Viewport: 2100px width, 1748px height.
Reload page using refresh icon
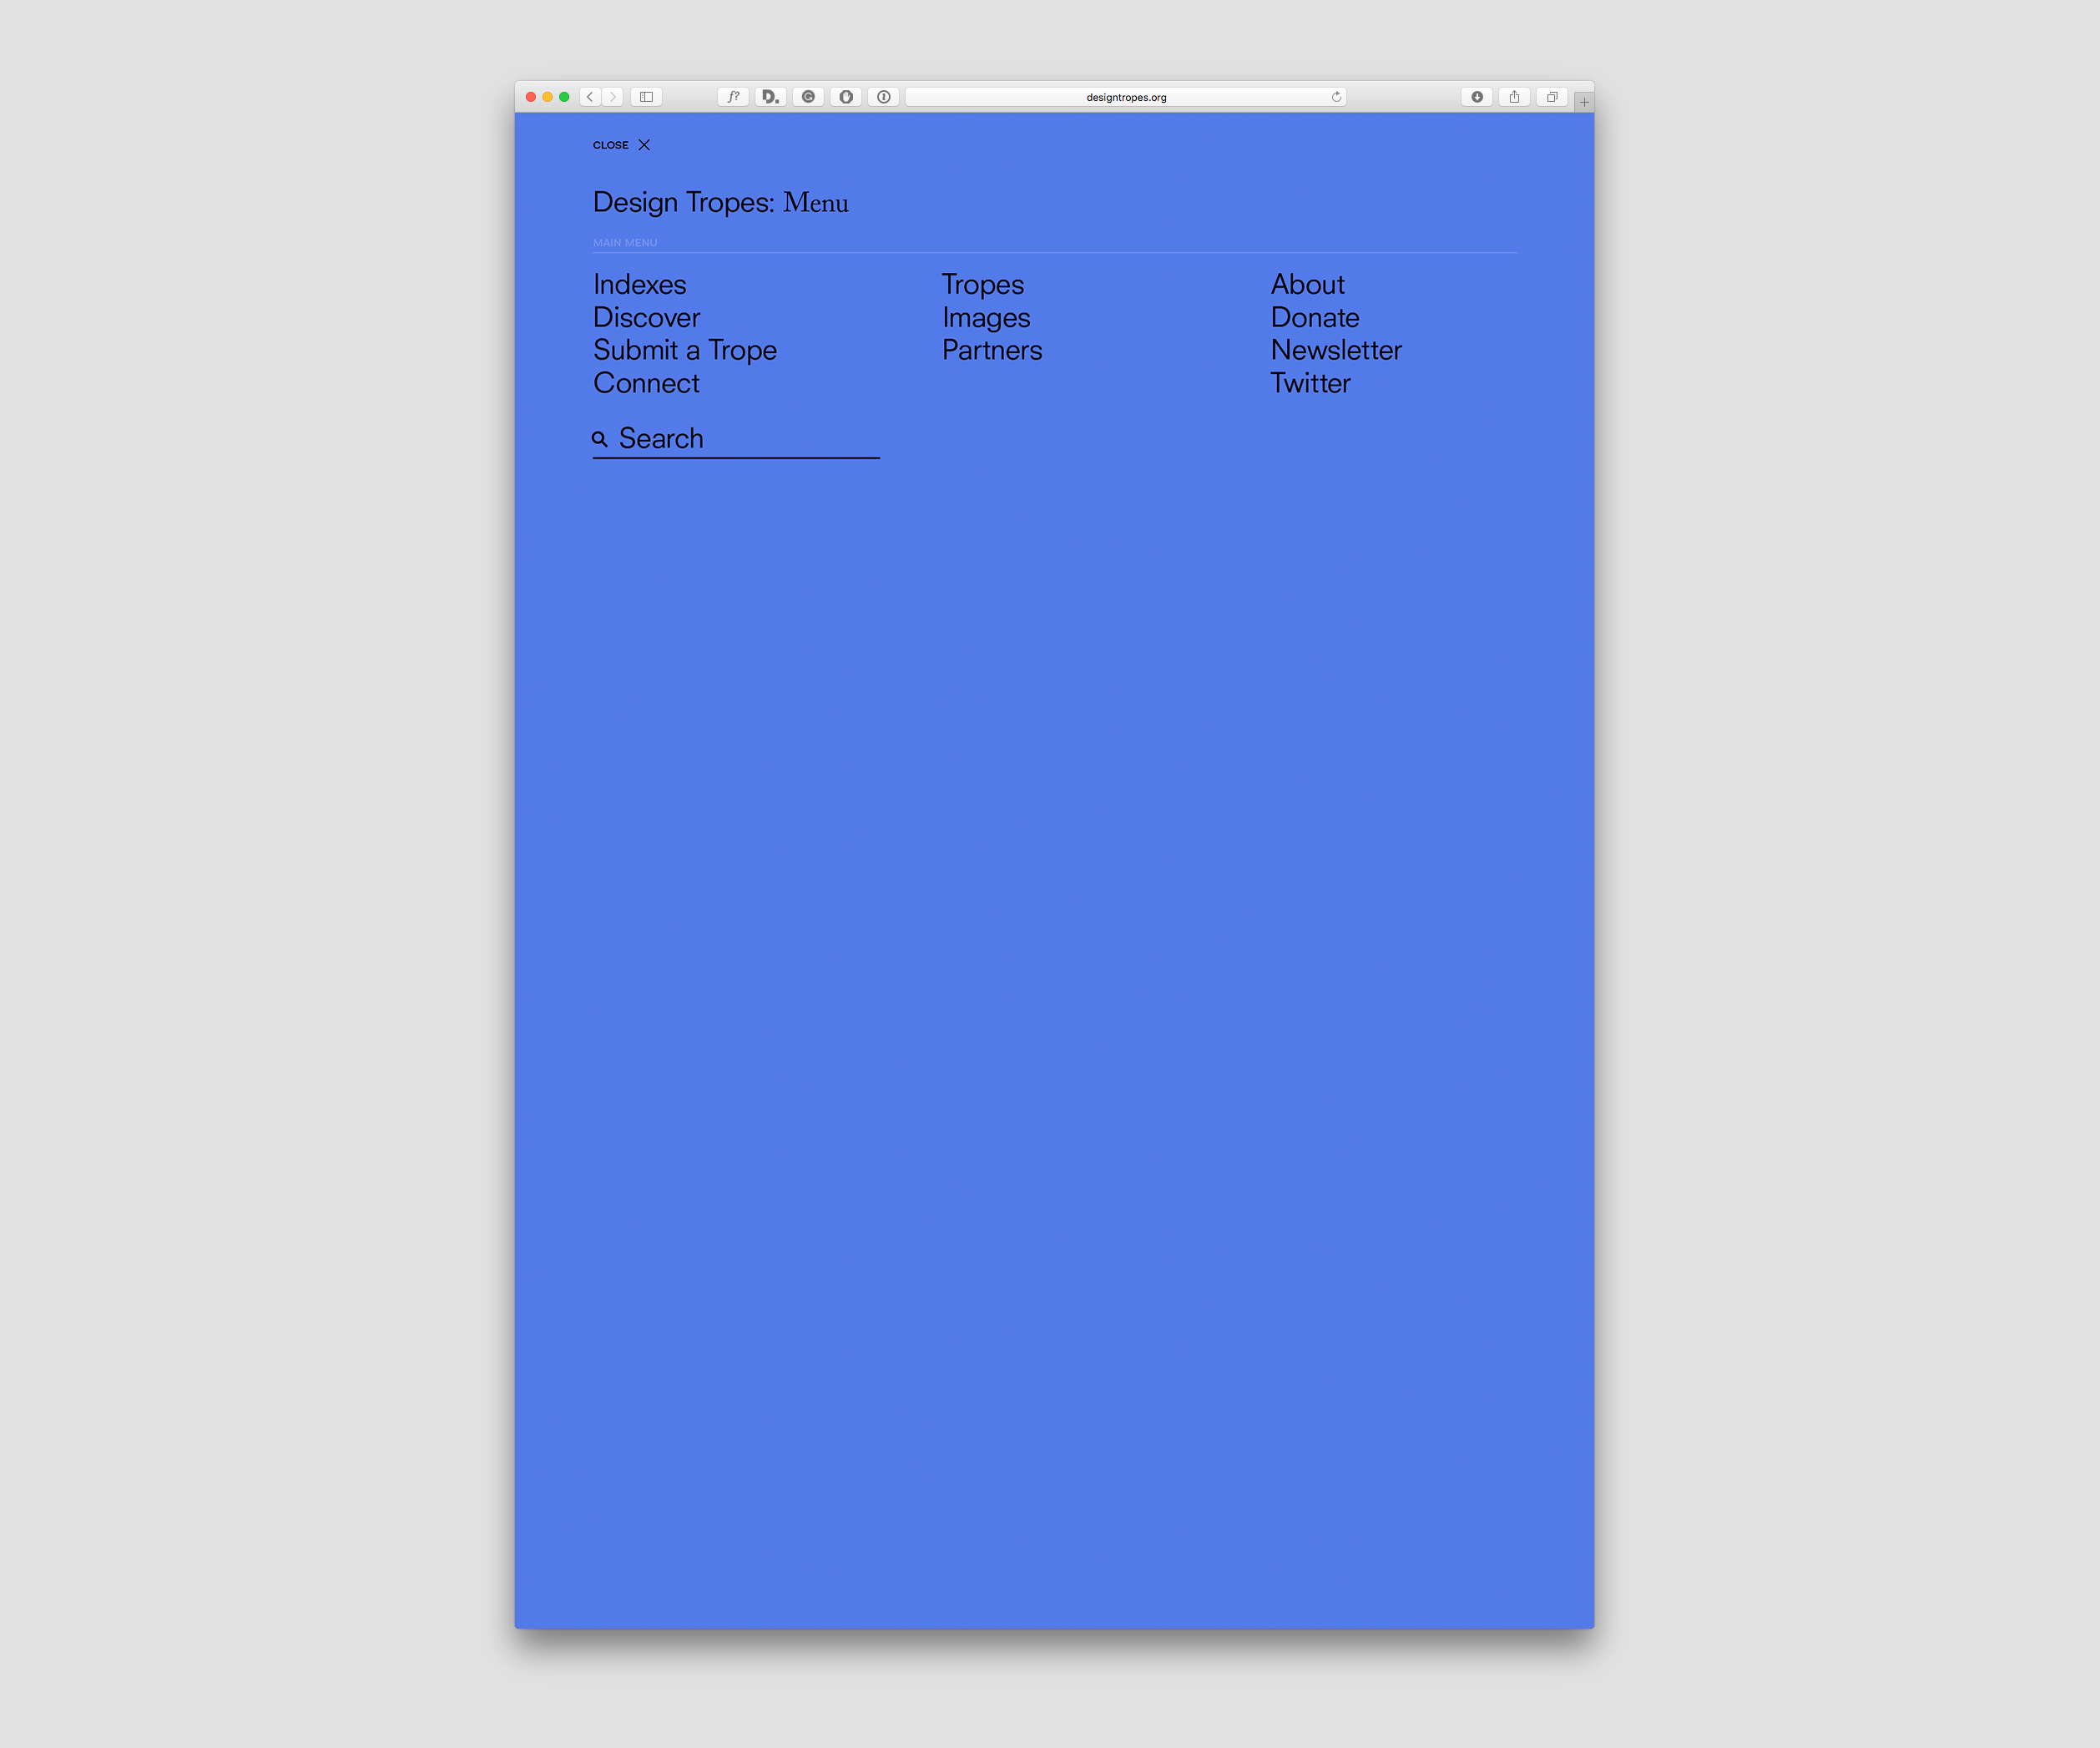click(x=1336, y=97)
